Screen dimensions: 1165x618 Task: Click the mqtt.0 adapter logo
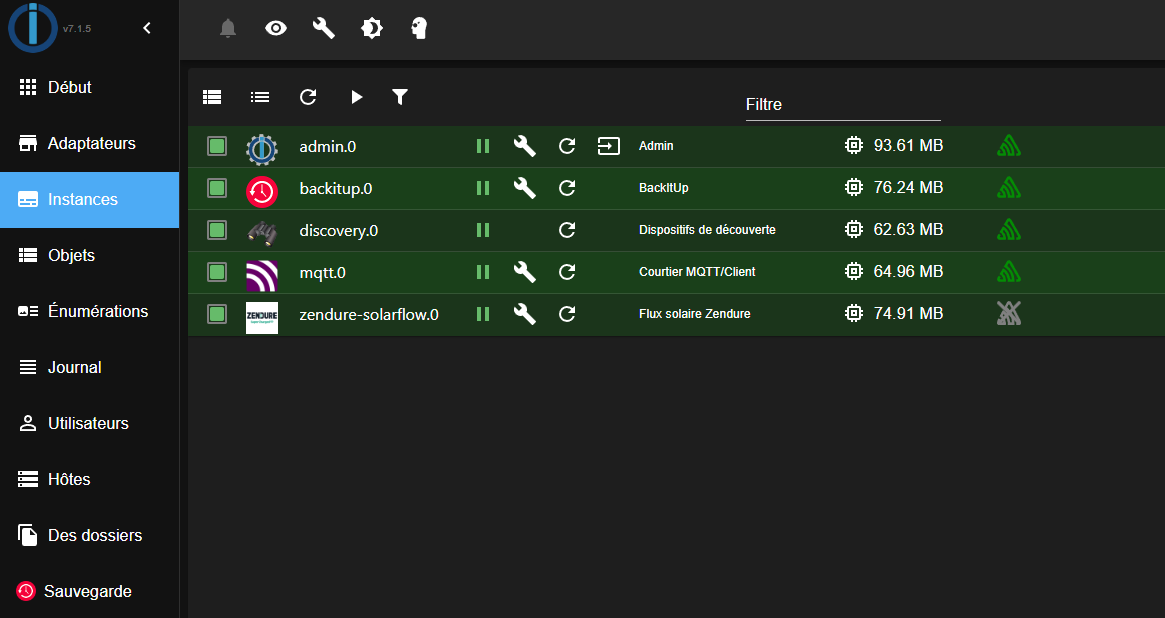tap(262, 276)
